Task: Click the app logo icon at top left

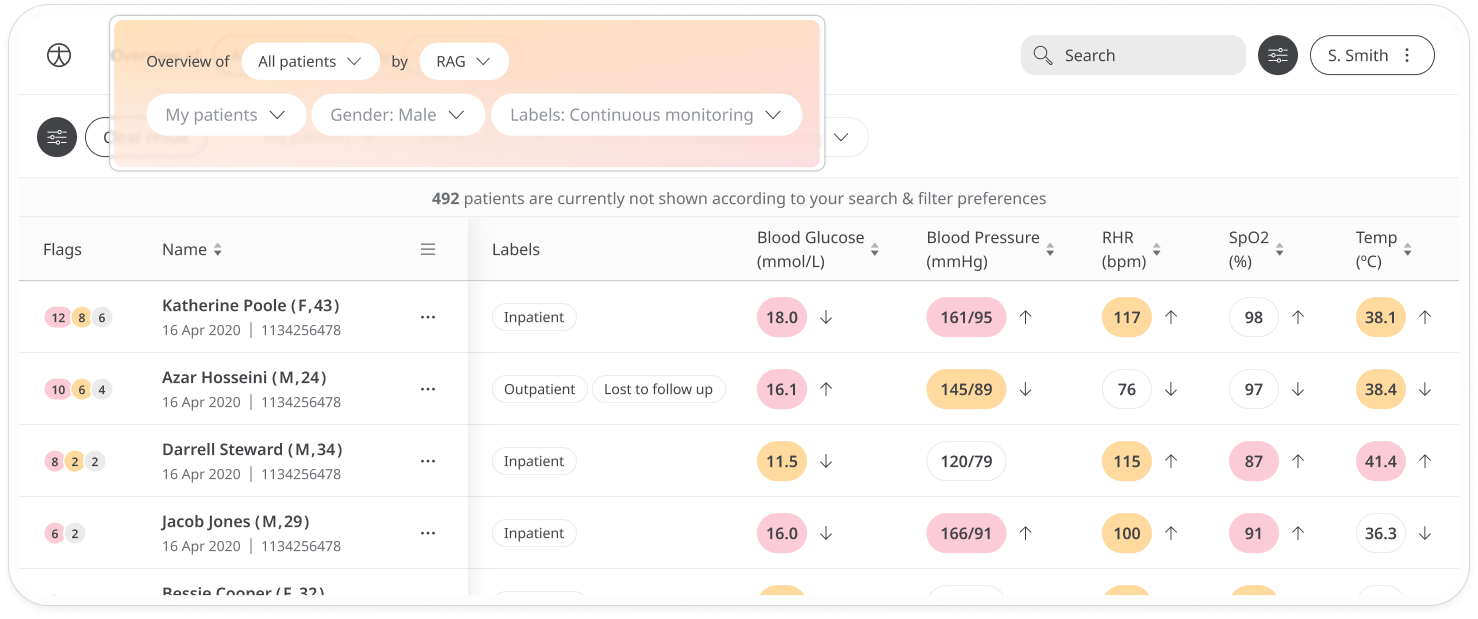Action: tap(59, 56)
